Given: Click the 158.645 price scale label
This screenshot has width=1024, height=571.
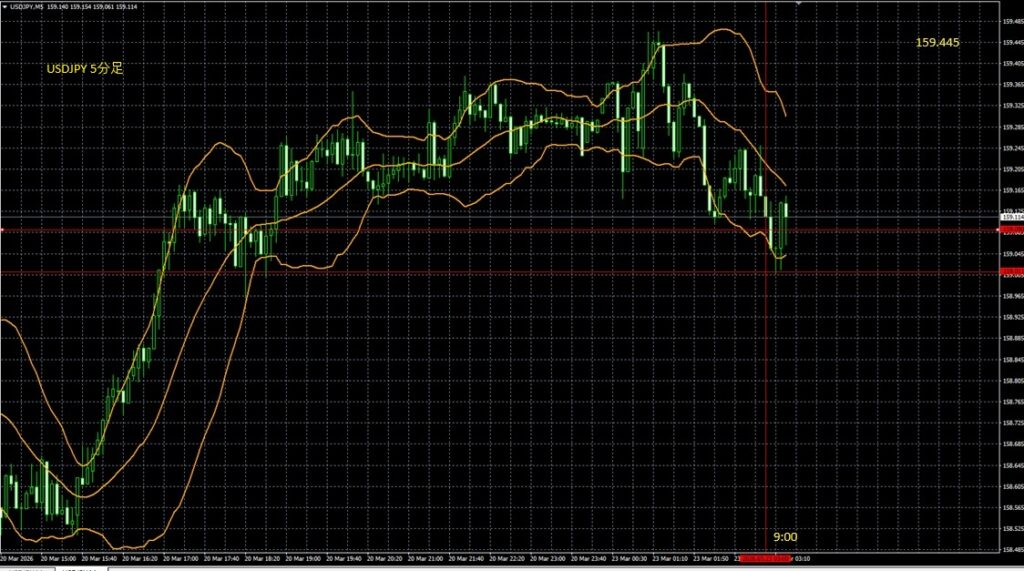Looking at the screenshot, I should click(1013, 465).
